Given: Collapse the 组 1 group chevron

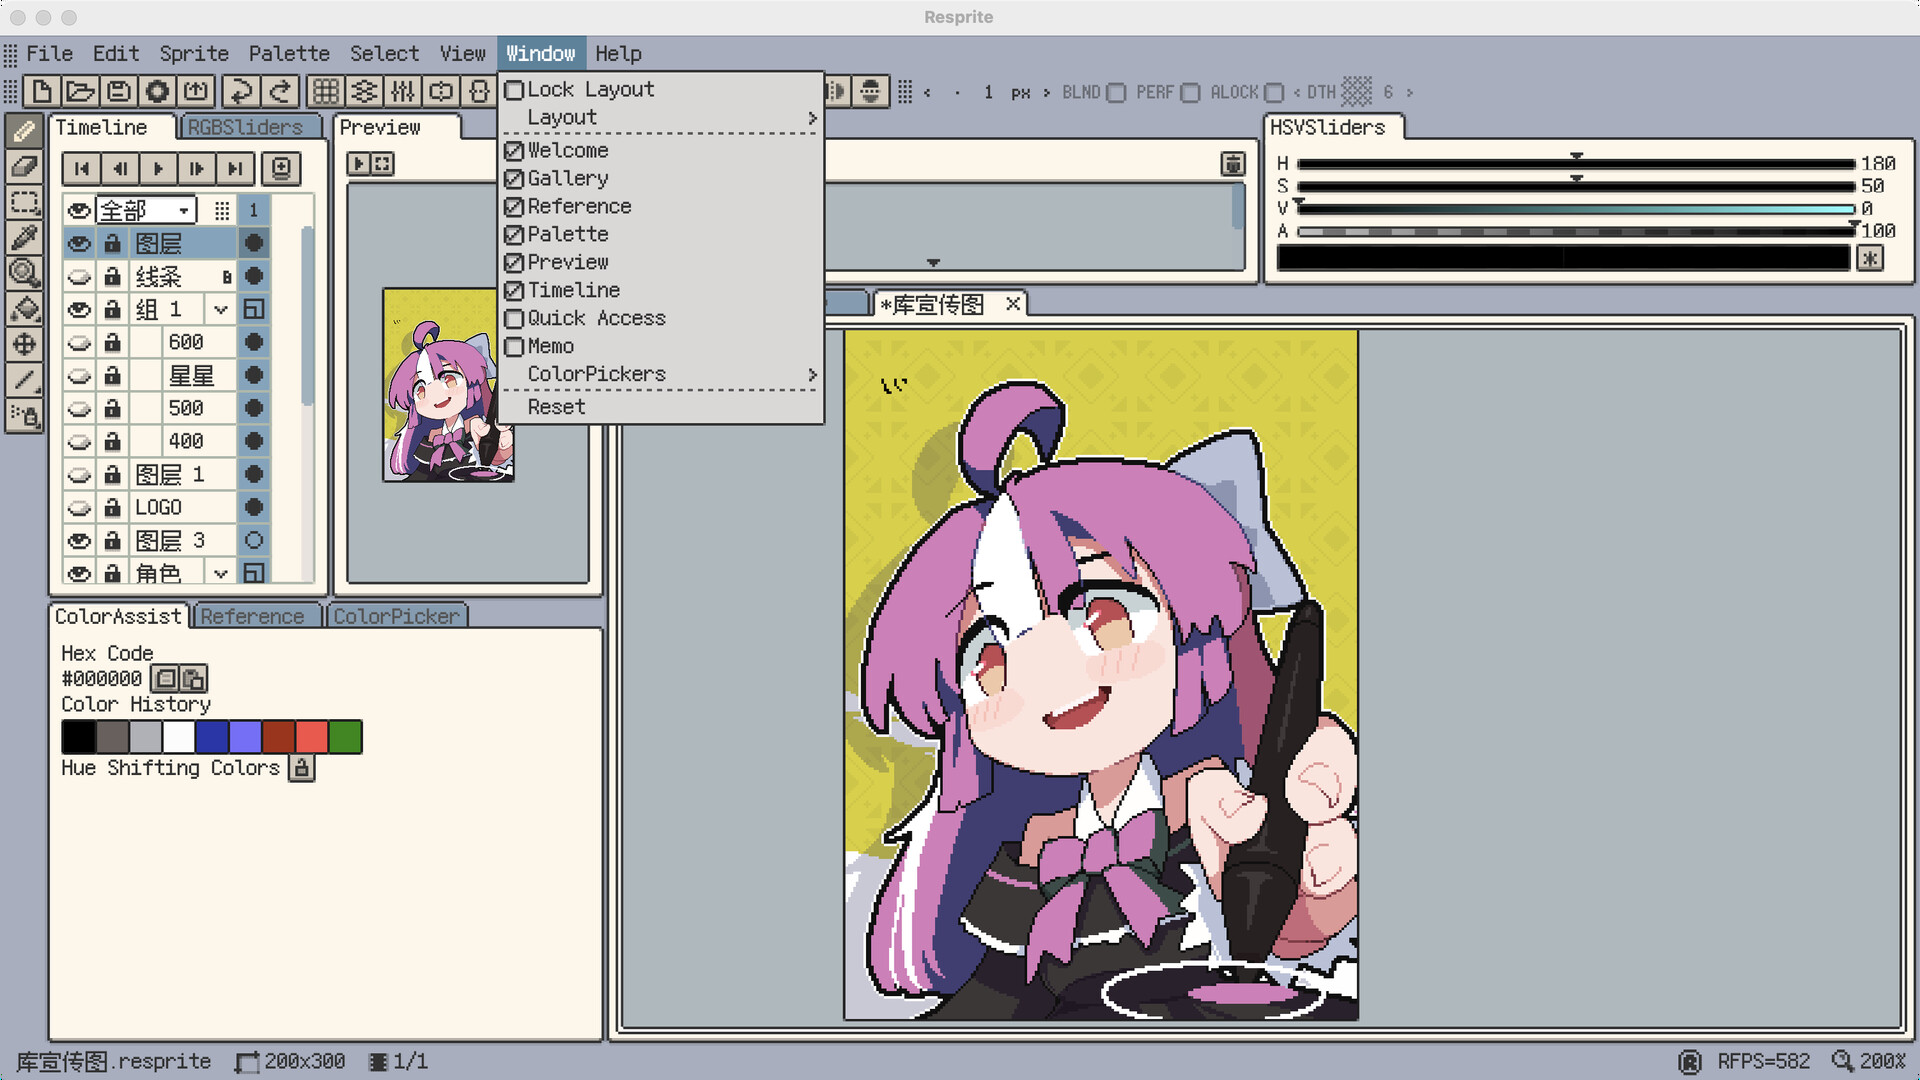Looking at the screenshot, I should pyautogui.click(x=221, y=310).
